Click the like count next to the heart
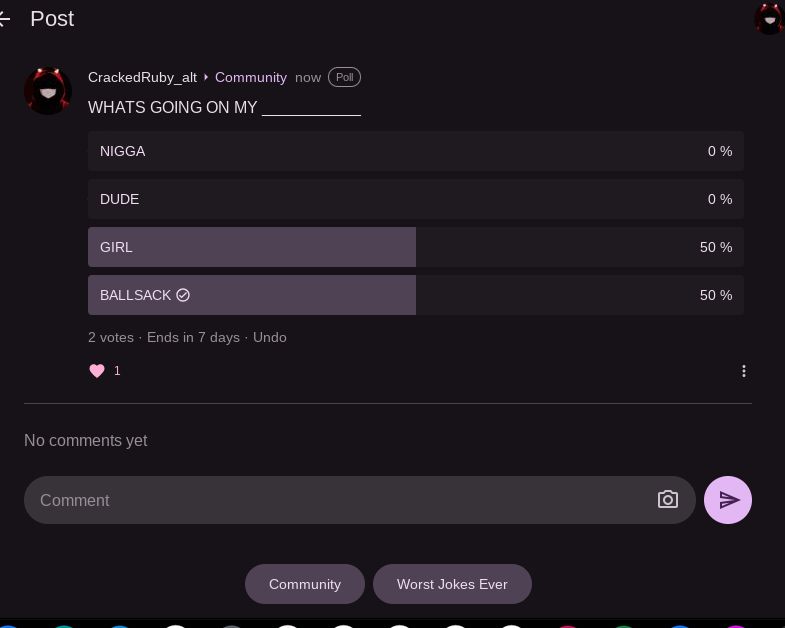785x628 pixels. point(117,371)
